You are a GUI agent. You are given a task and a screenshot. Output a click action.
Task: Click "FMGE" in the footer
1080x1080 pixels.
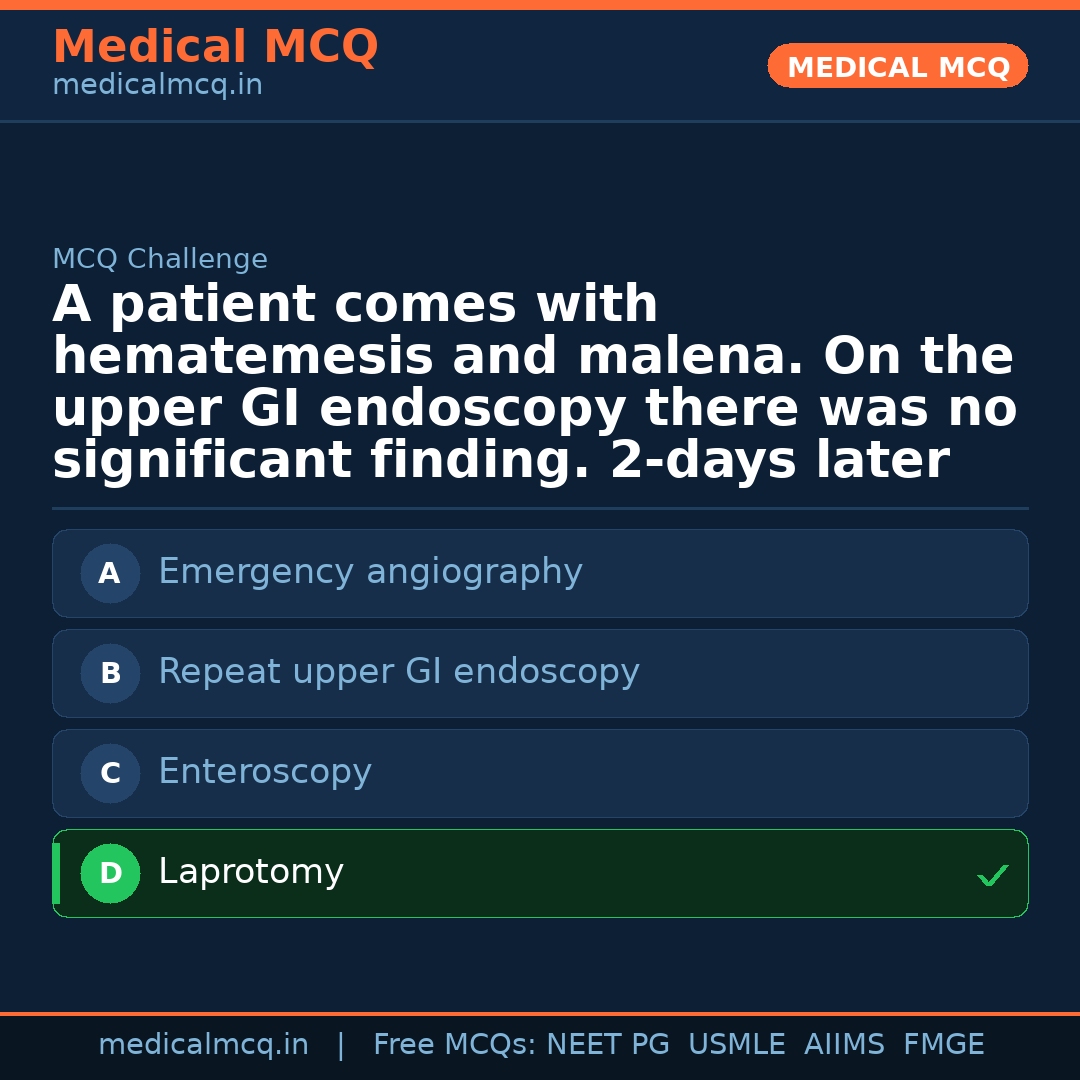(x=943, y=1045)
